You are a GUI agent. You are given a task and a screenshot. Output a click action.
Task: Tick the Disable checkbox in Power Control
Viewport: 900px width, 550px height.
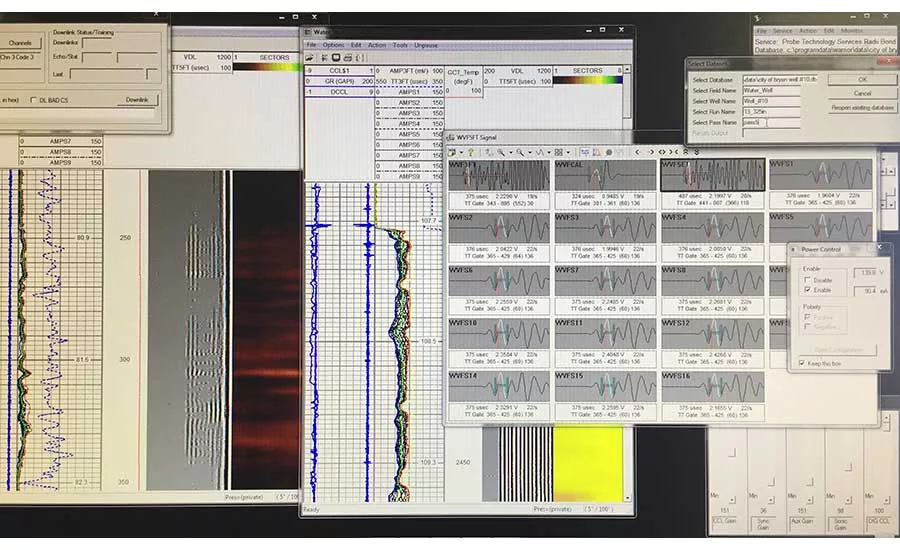[x=808, y=280]
